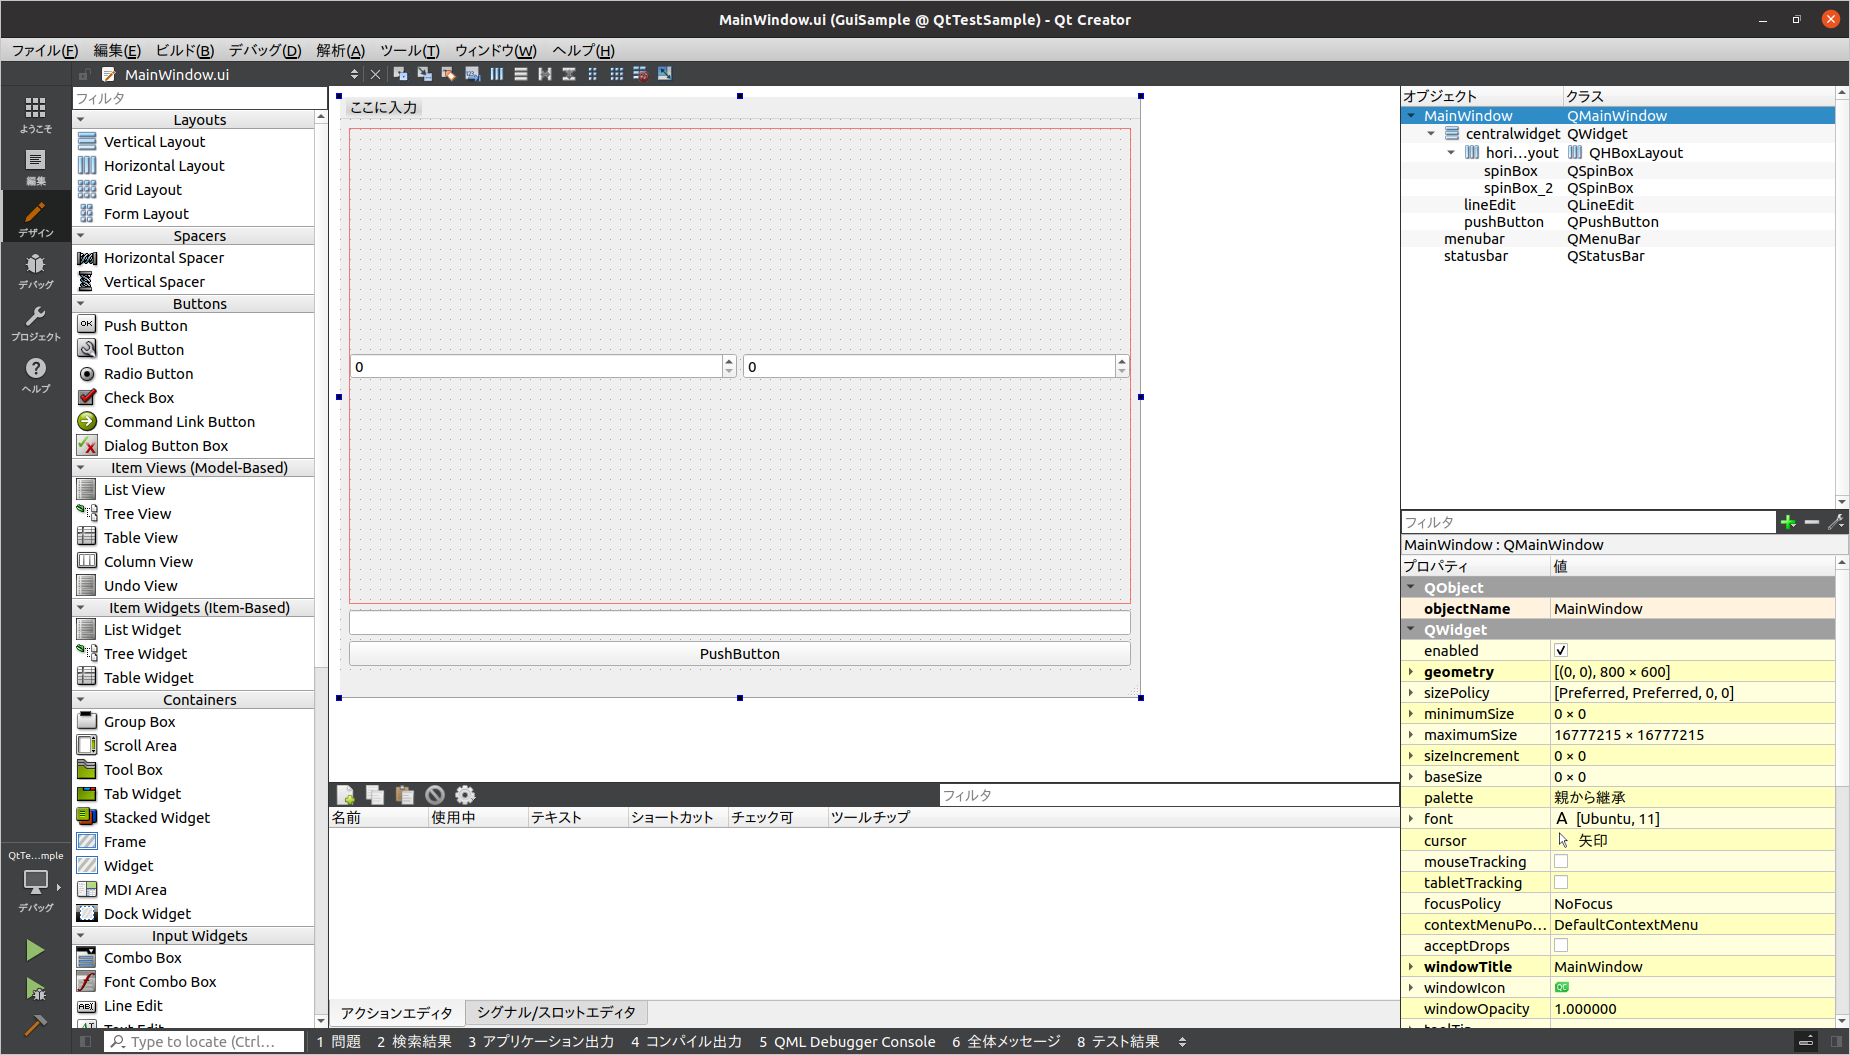
Task: Enable the acceptDrops property checkbox
Action: (1561, 946)
